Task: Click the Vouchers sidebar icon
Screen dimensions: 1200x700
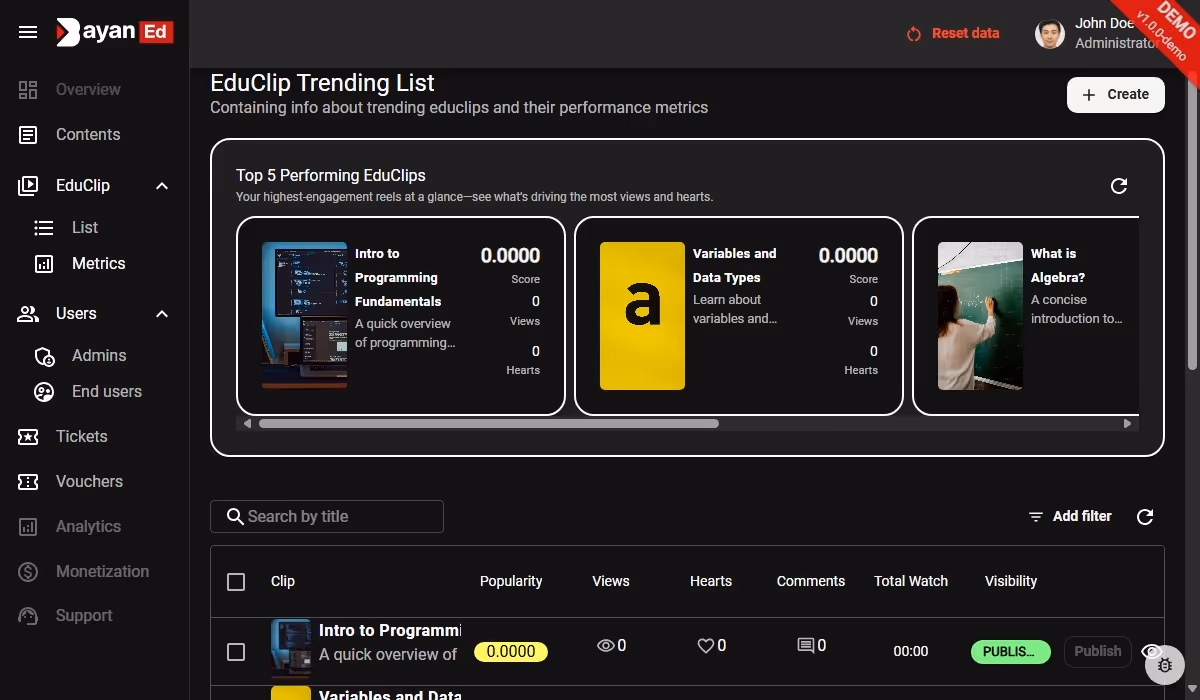Action: click(28, 481)
